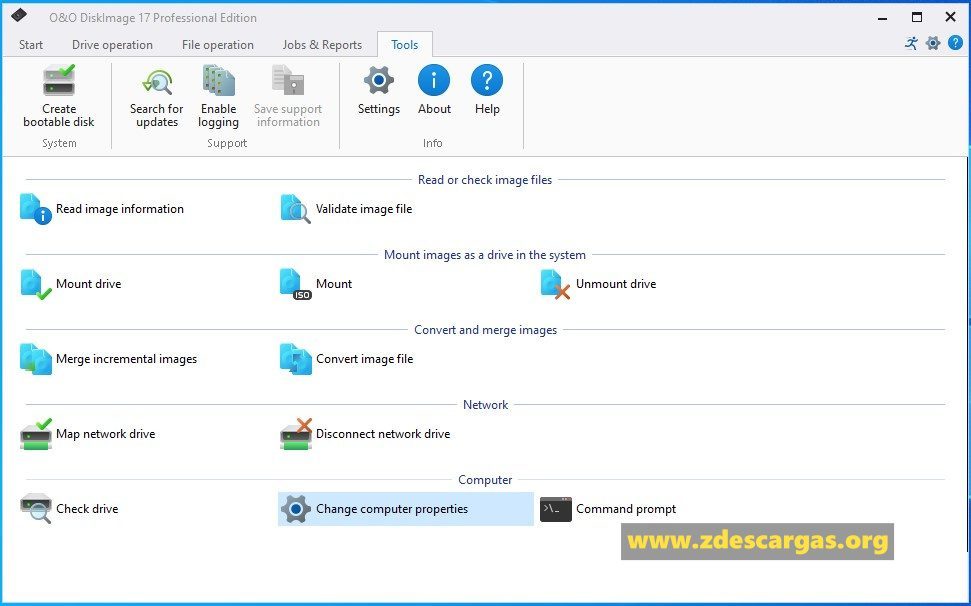971x606 pixels.
Task: Click the small gear icon at the top right
Action: pos(933,43)
